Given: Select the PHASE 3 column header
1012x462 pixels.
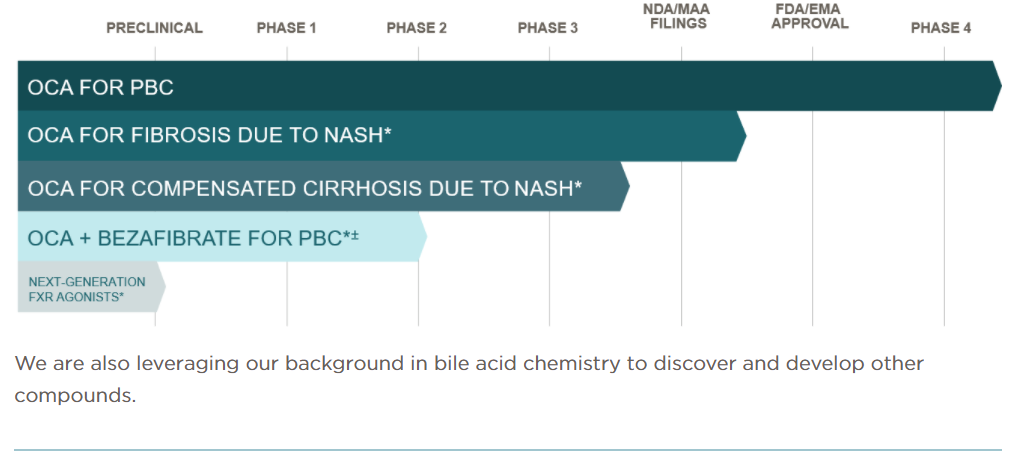Looking at the screenshot, I should click(x=548, y=28).
